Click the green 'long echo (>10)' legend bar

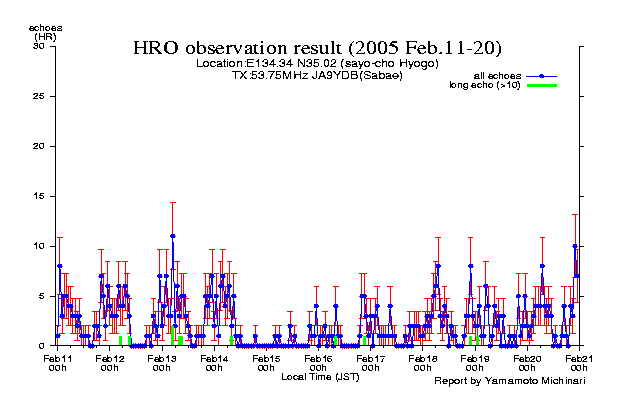click(540, 86)
